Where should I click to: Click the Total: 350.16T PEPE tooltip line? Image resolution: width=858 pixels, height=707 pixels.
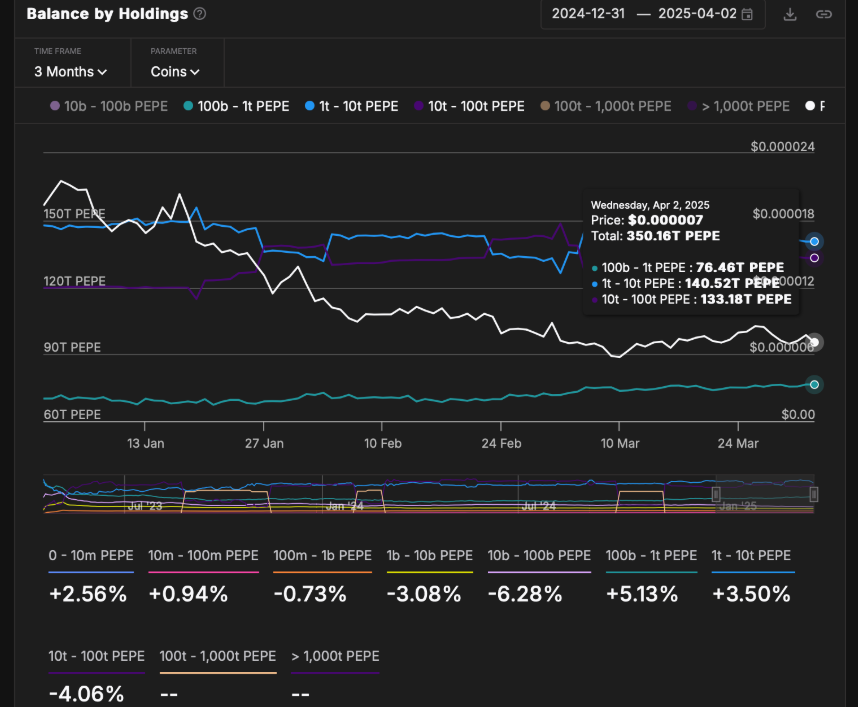point(656,236)
